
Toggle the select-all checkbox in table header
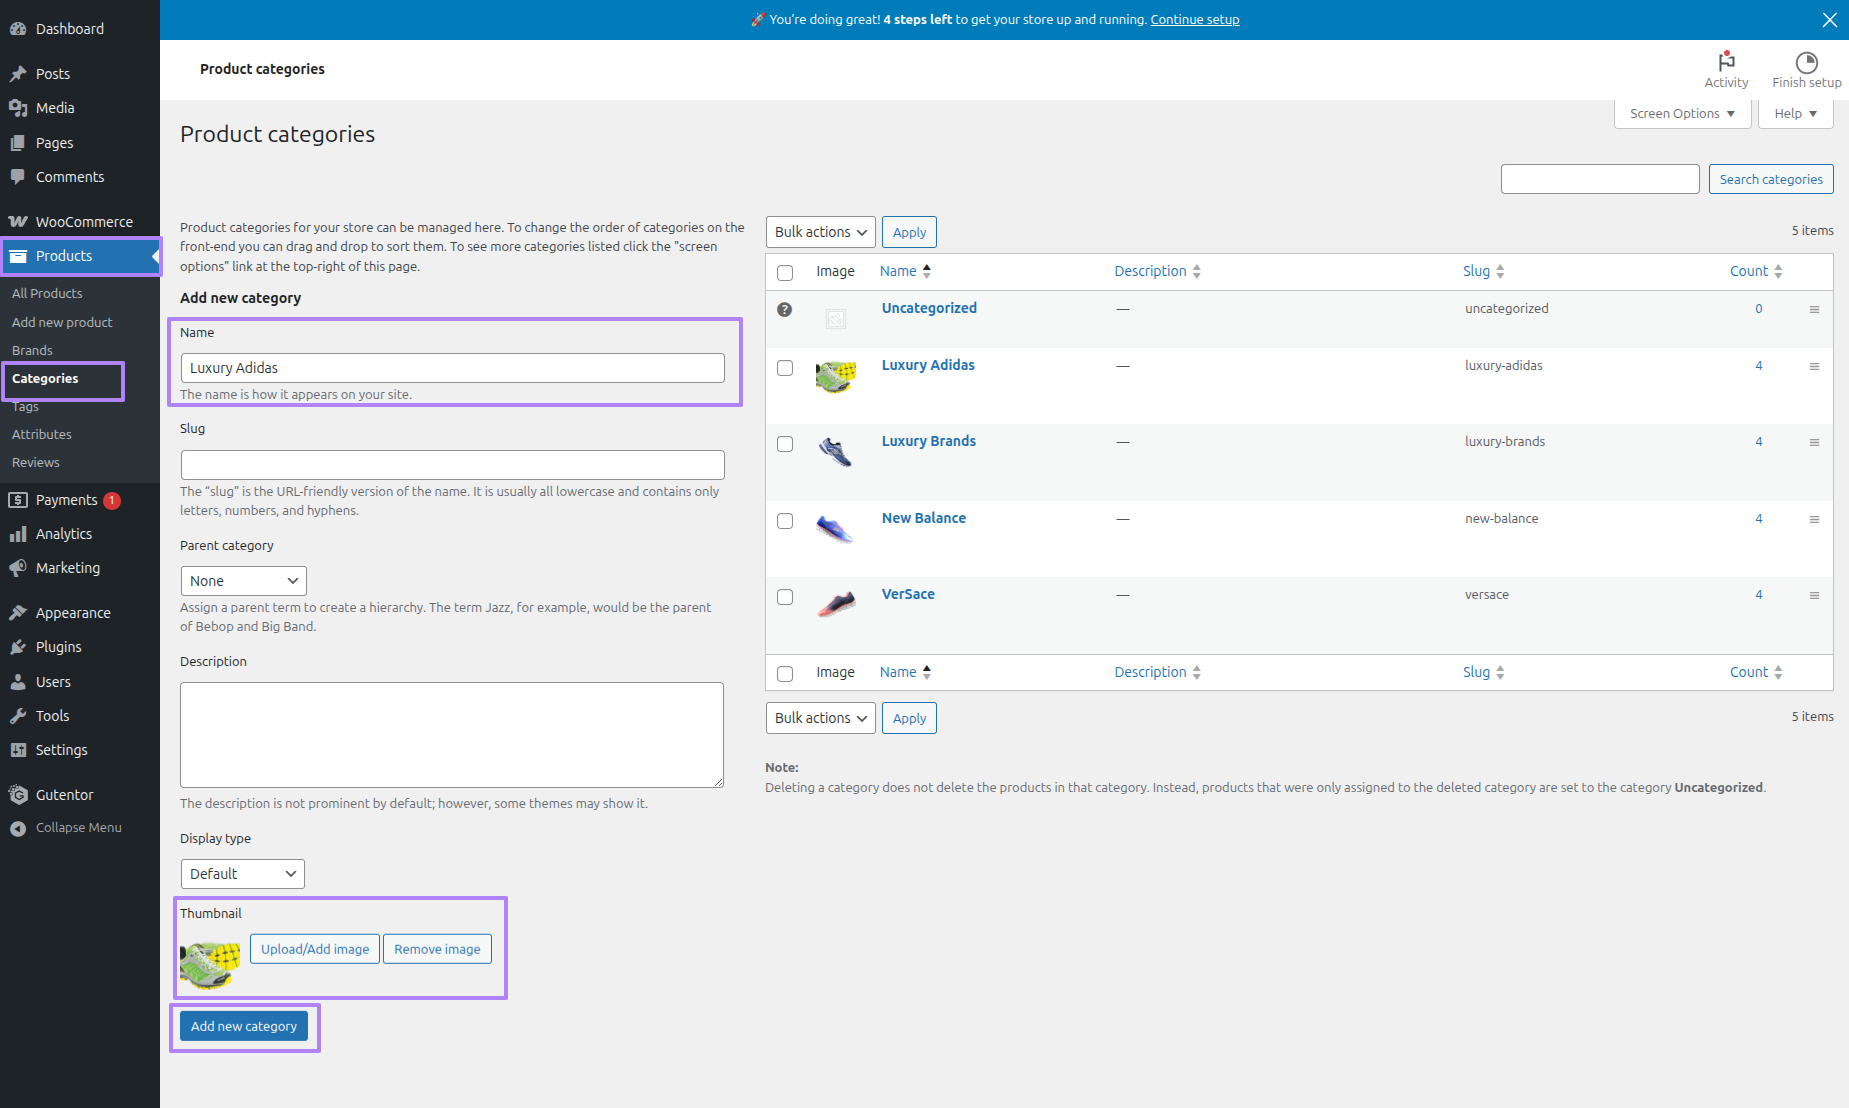785,273
